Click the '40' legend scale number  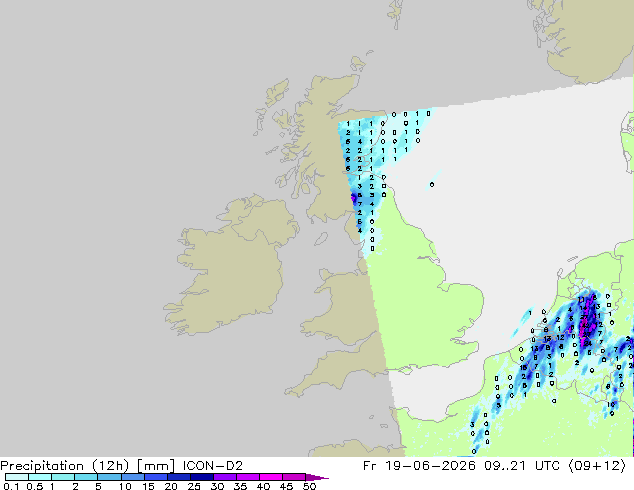263,486
